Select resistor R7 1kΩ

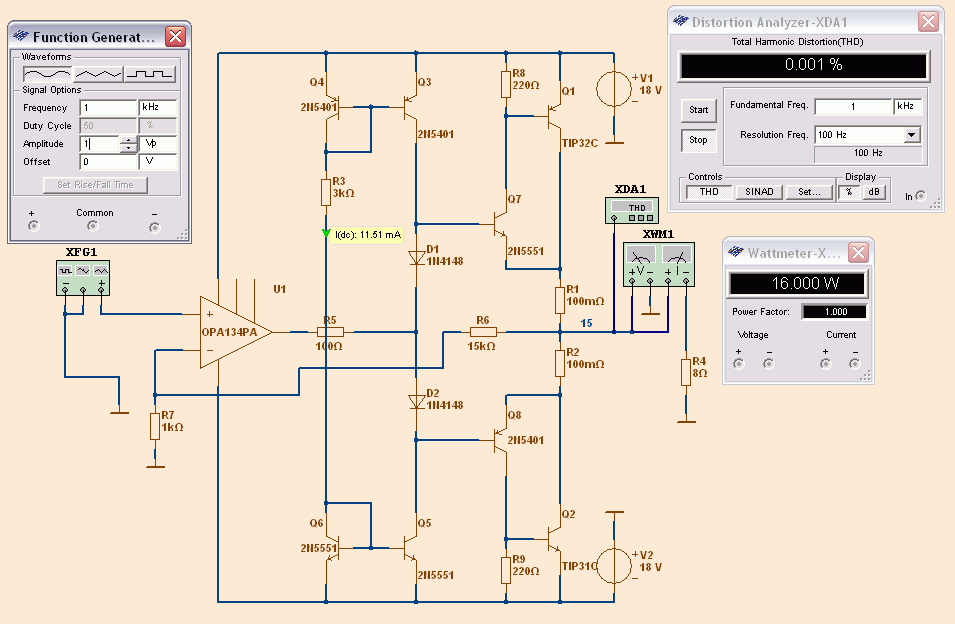click(155, 426)
